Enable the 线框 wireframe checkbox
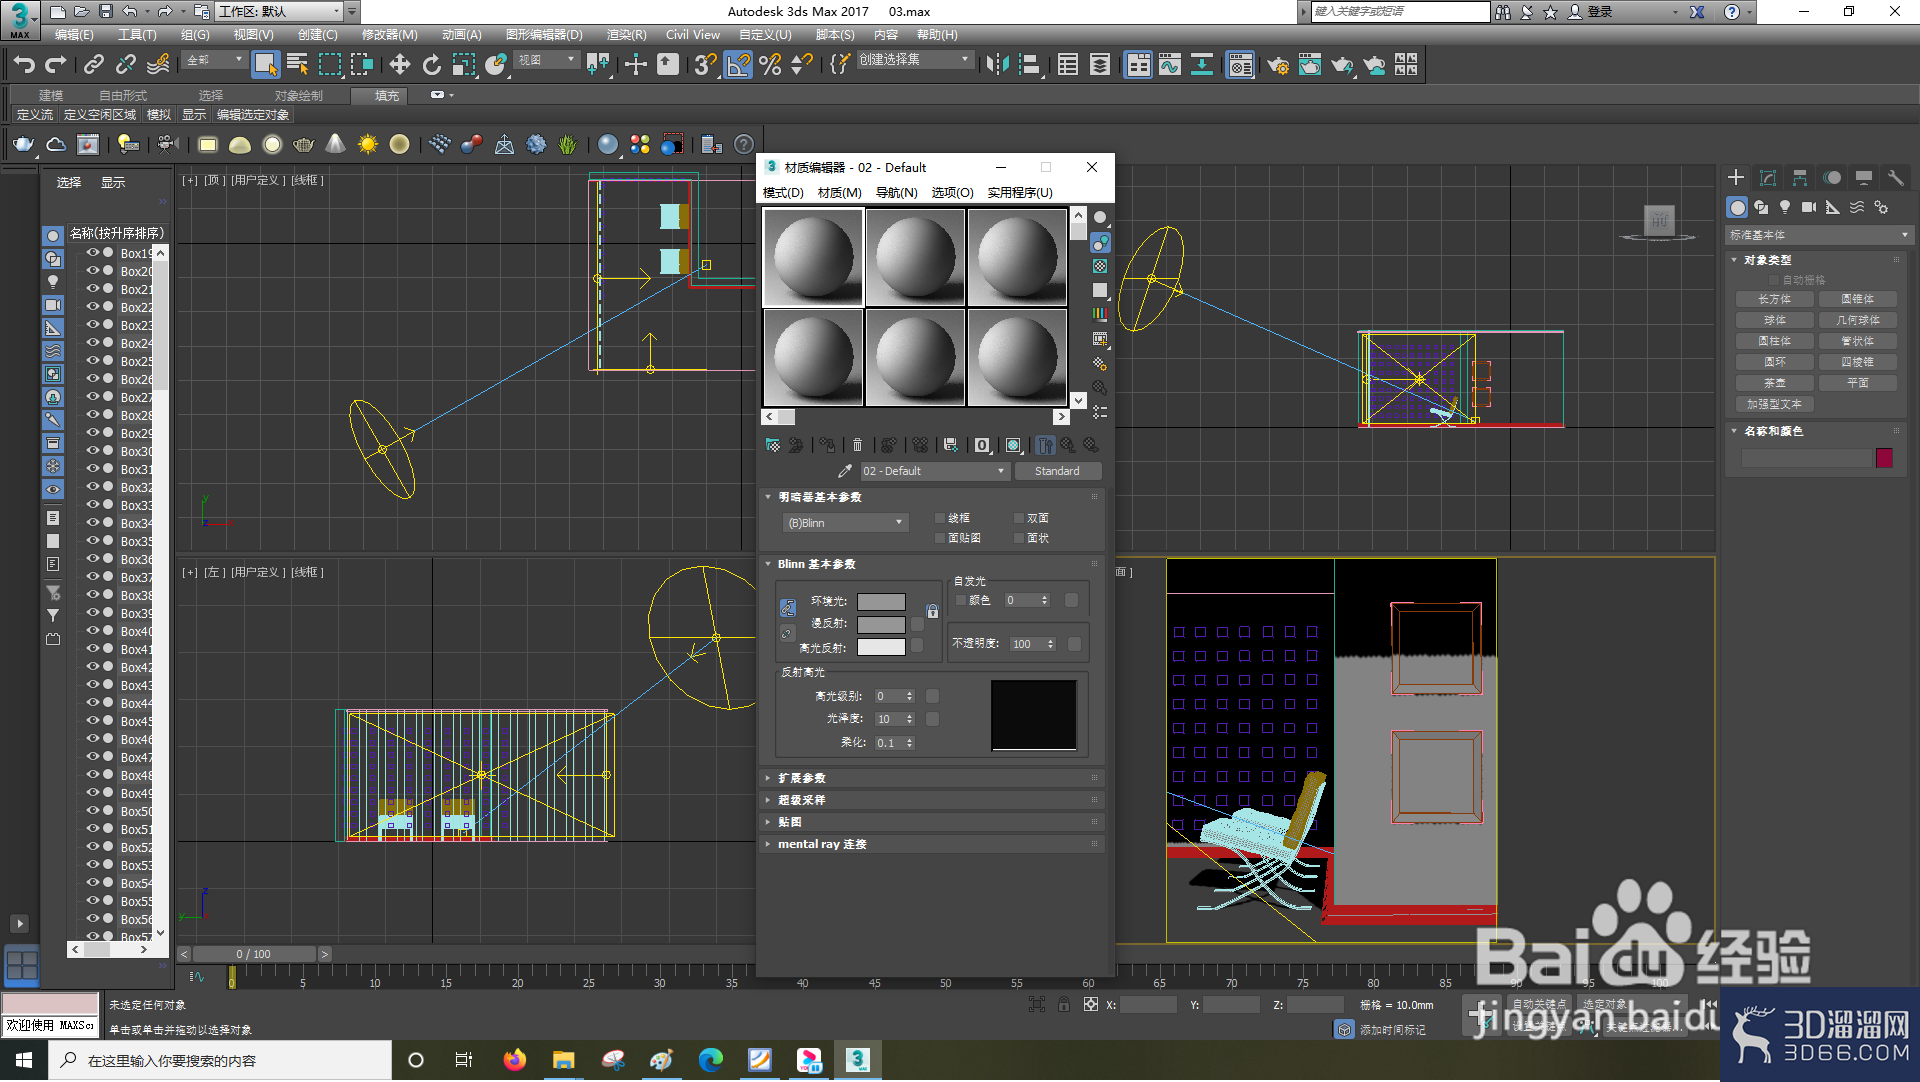The image size is (1920, 1082). (940, 518)
